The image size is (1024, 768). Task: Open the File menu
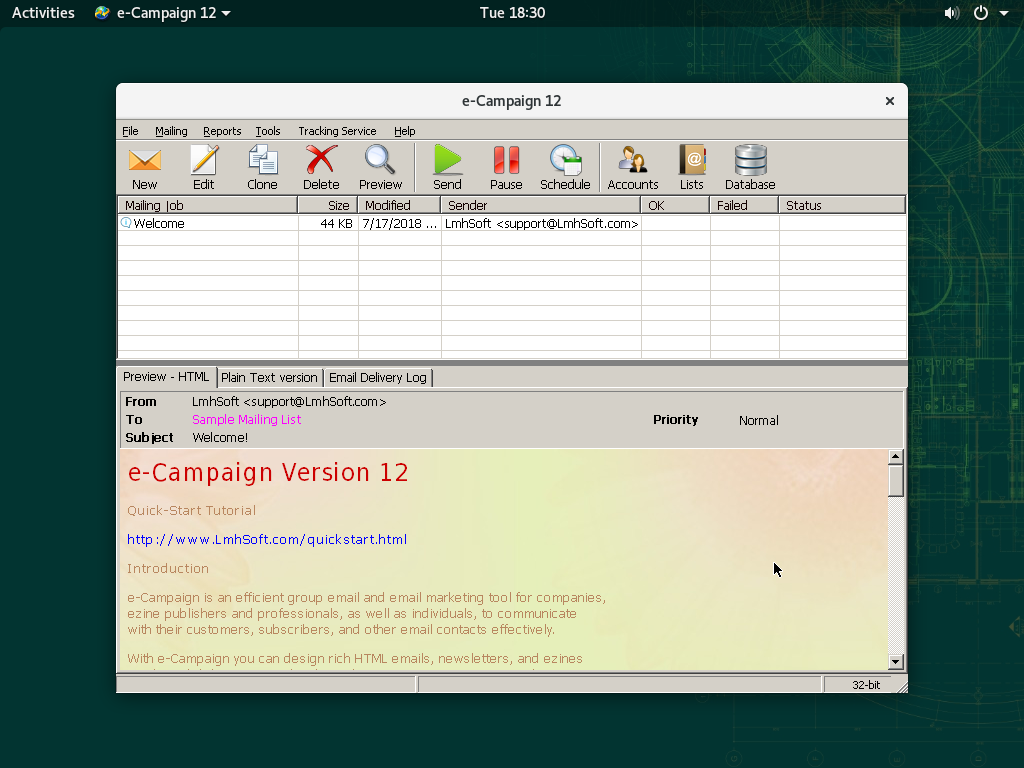tap(130, 131)
